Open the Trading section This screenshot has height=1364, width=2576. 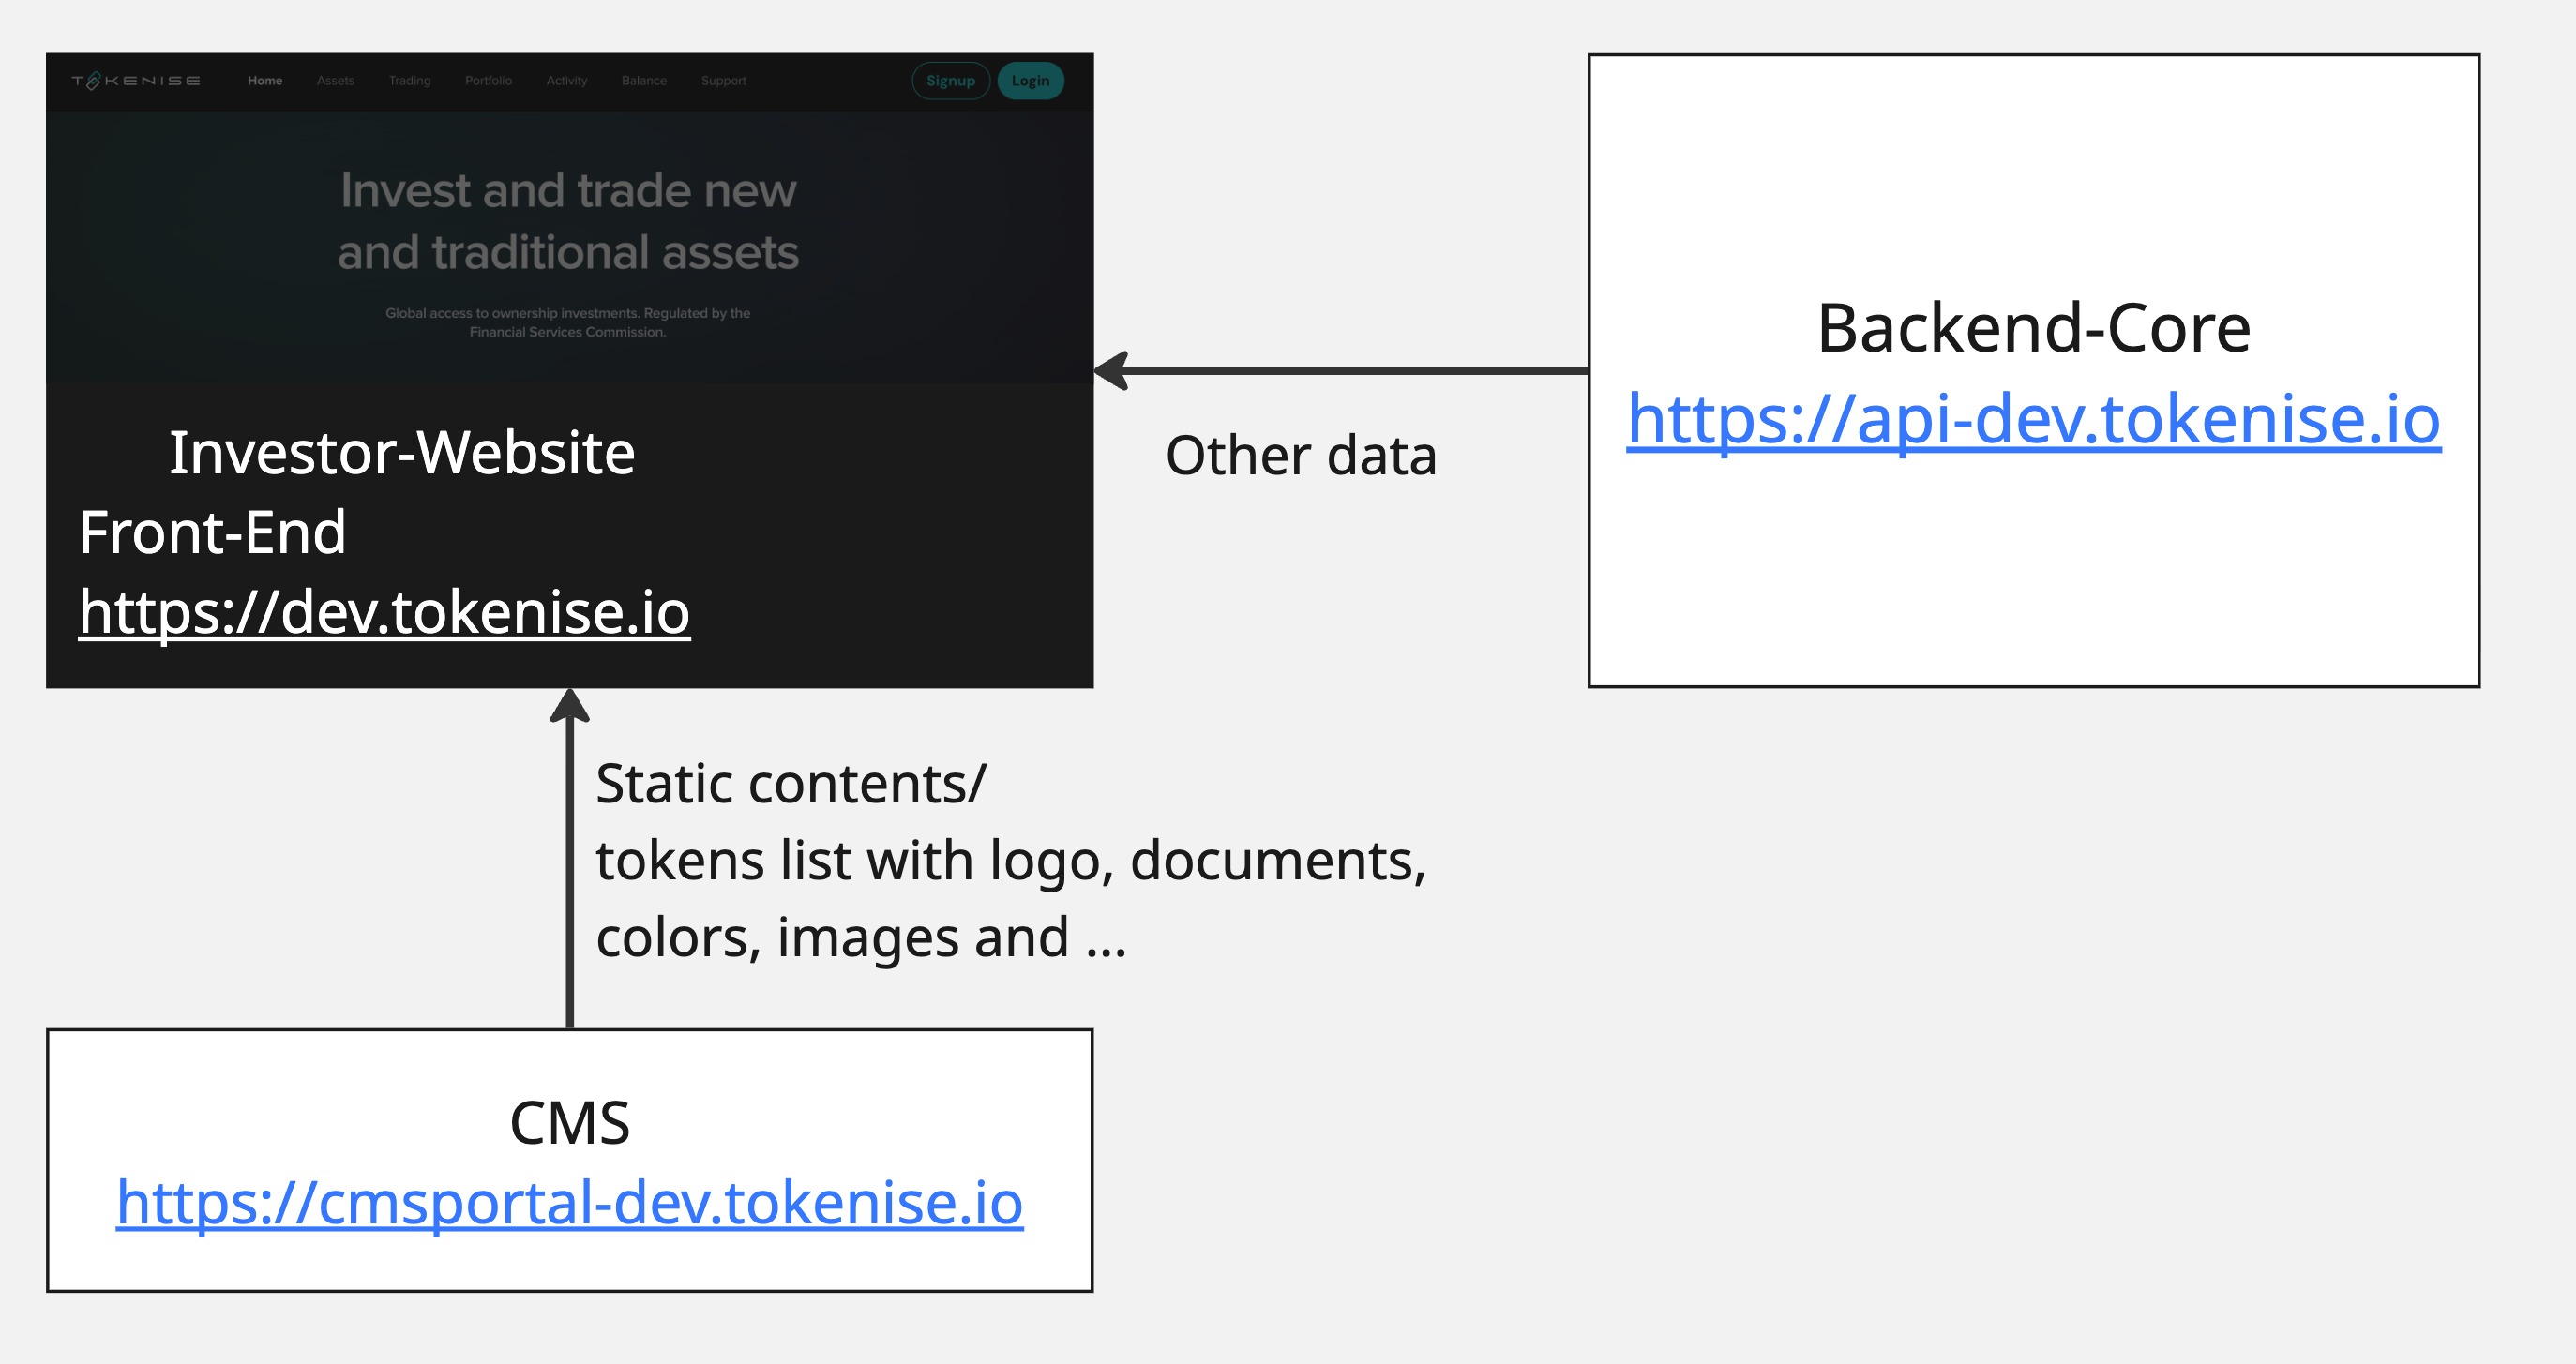[x=409, y=80]
